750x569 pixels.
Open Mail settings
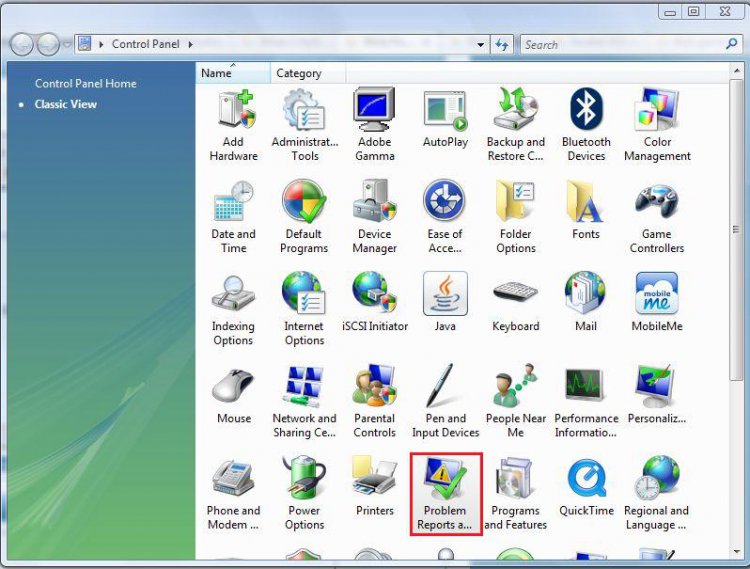point(585,303)
